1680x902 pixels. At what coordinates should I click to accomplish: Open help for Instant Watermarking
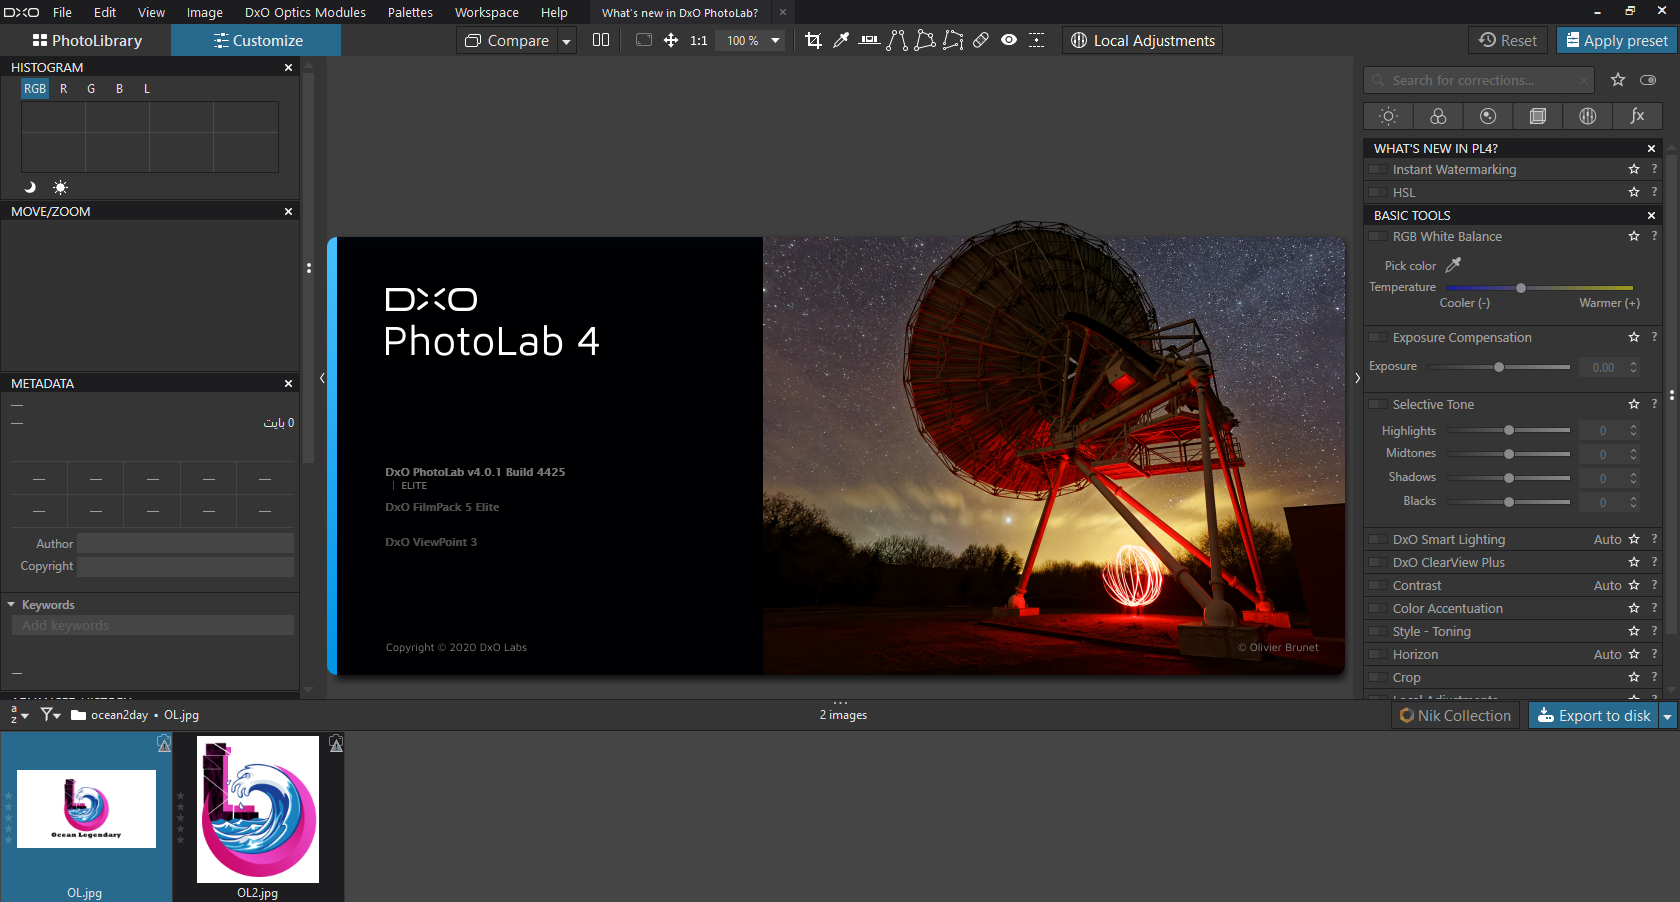tap(1654, 169)
